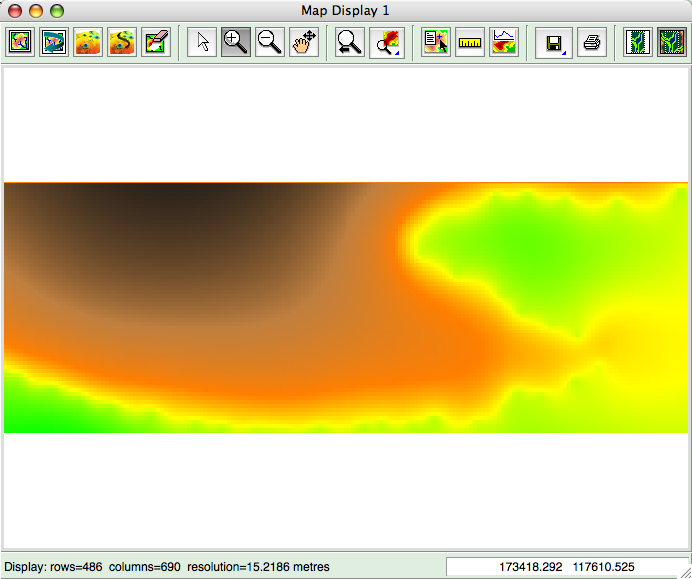The width and height of the screenshot is (692, 579).
Task: Click the Display map icon
Action: (x=20, y=42)
